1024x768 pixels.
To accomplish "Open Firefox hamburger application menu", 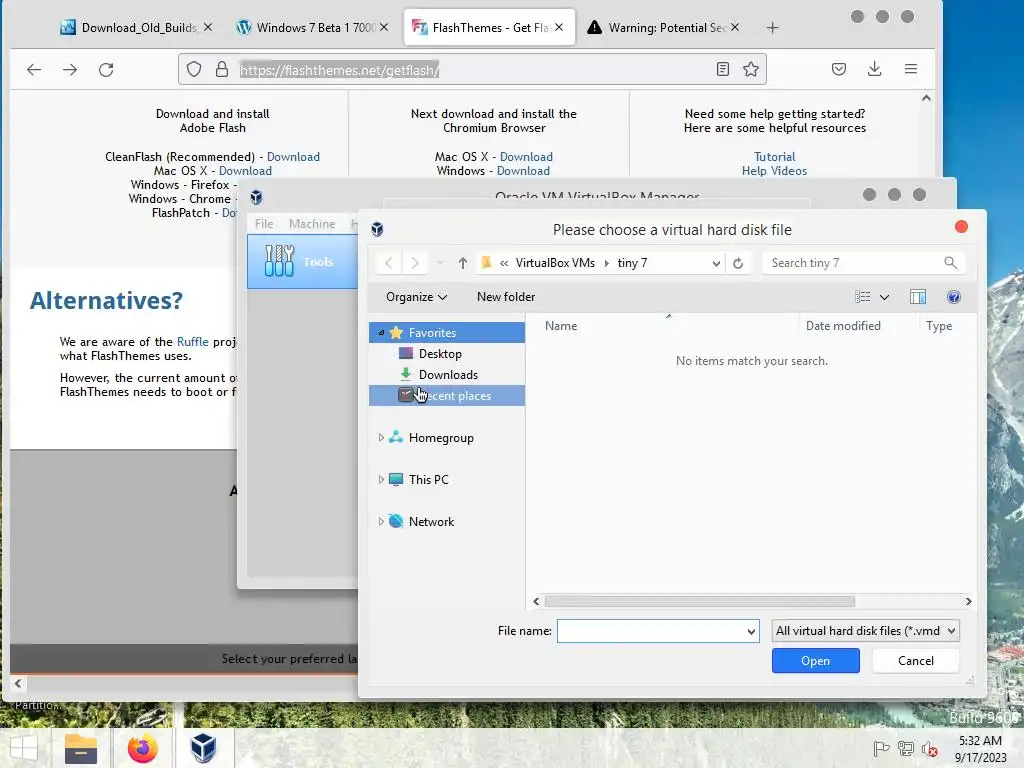I will pos(911,69).
